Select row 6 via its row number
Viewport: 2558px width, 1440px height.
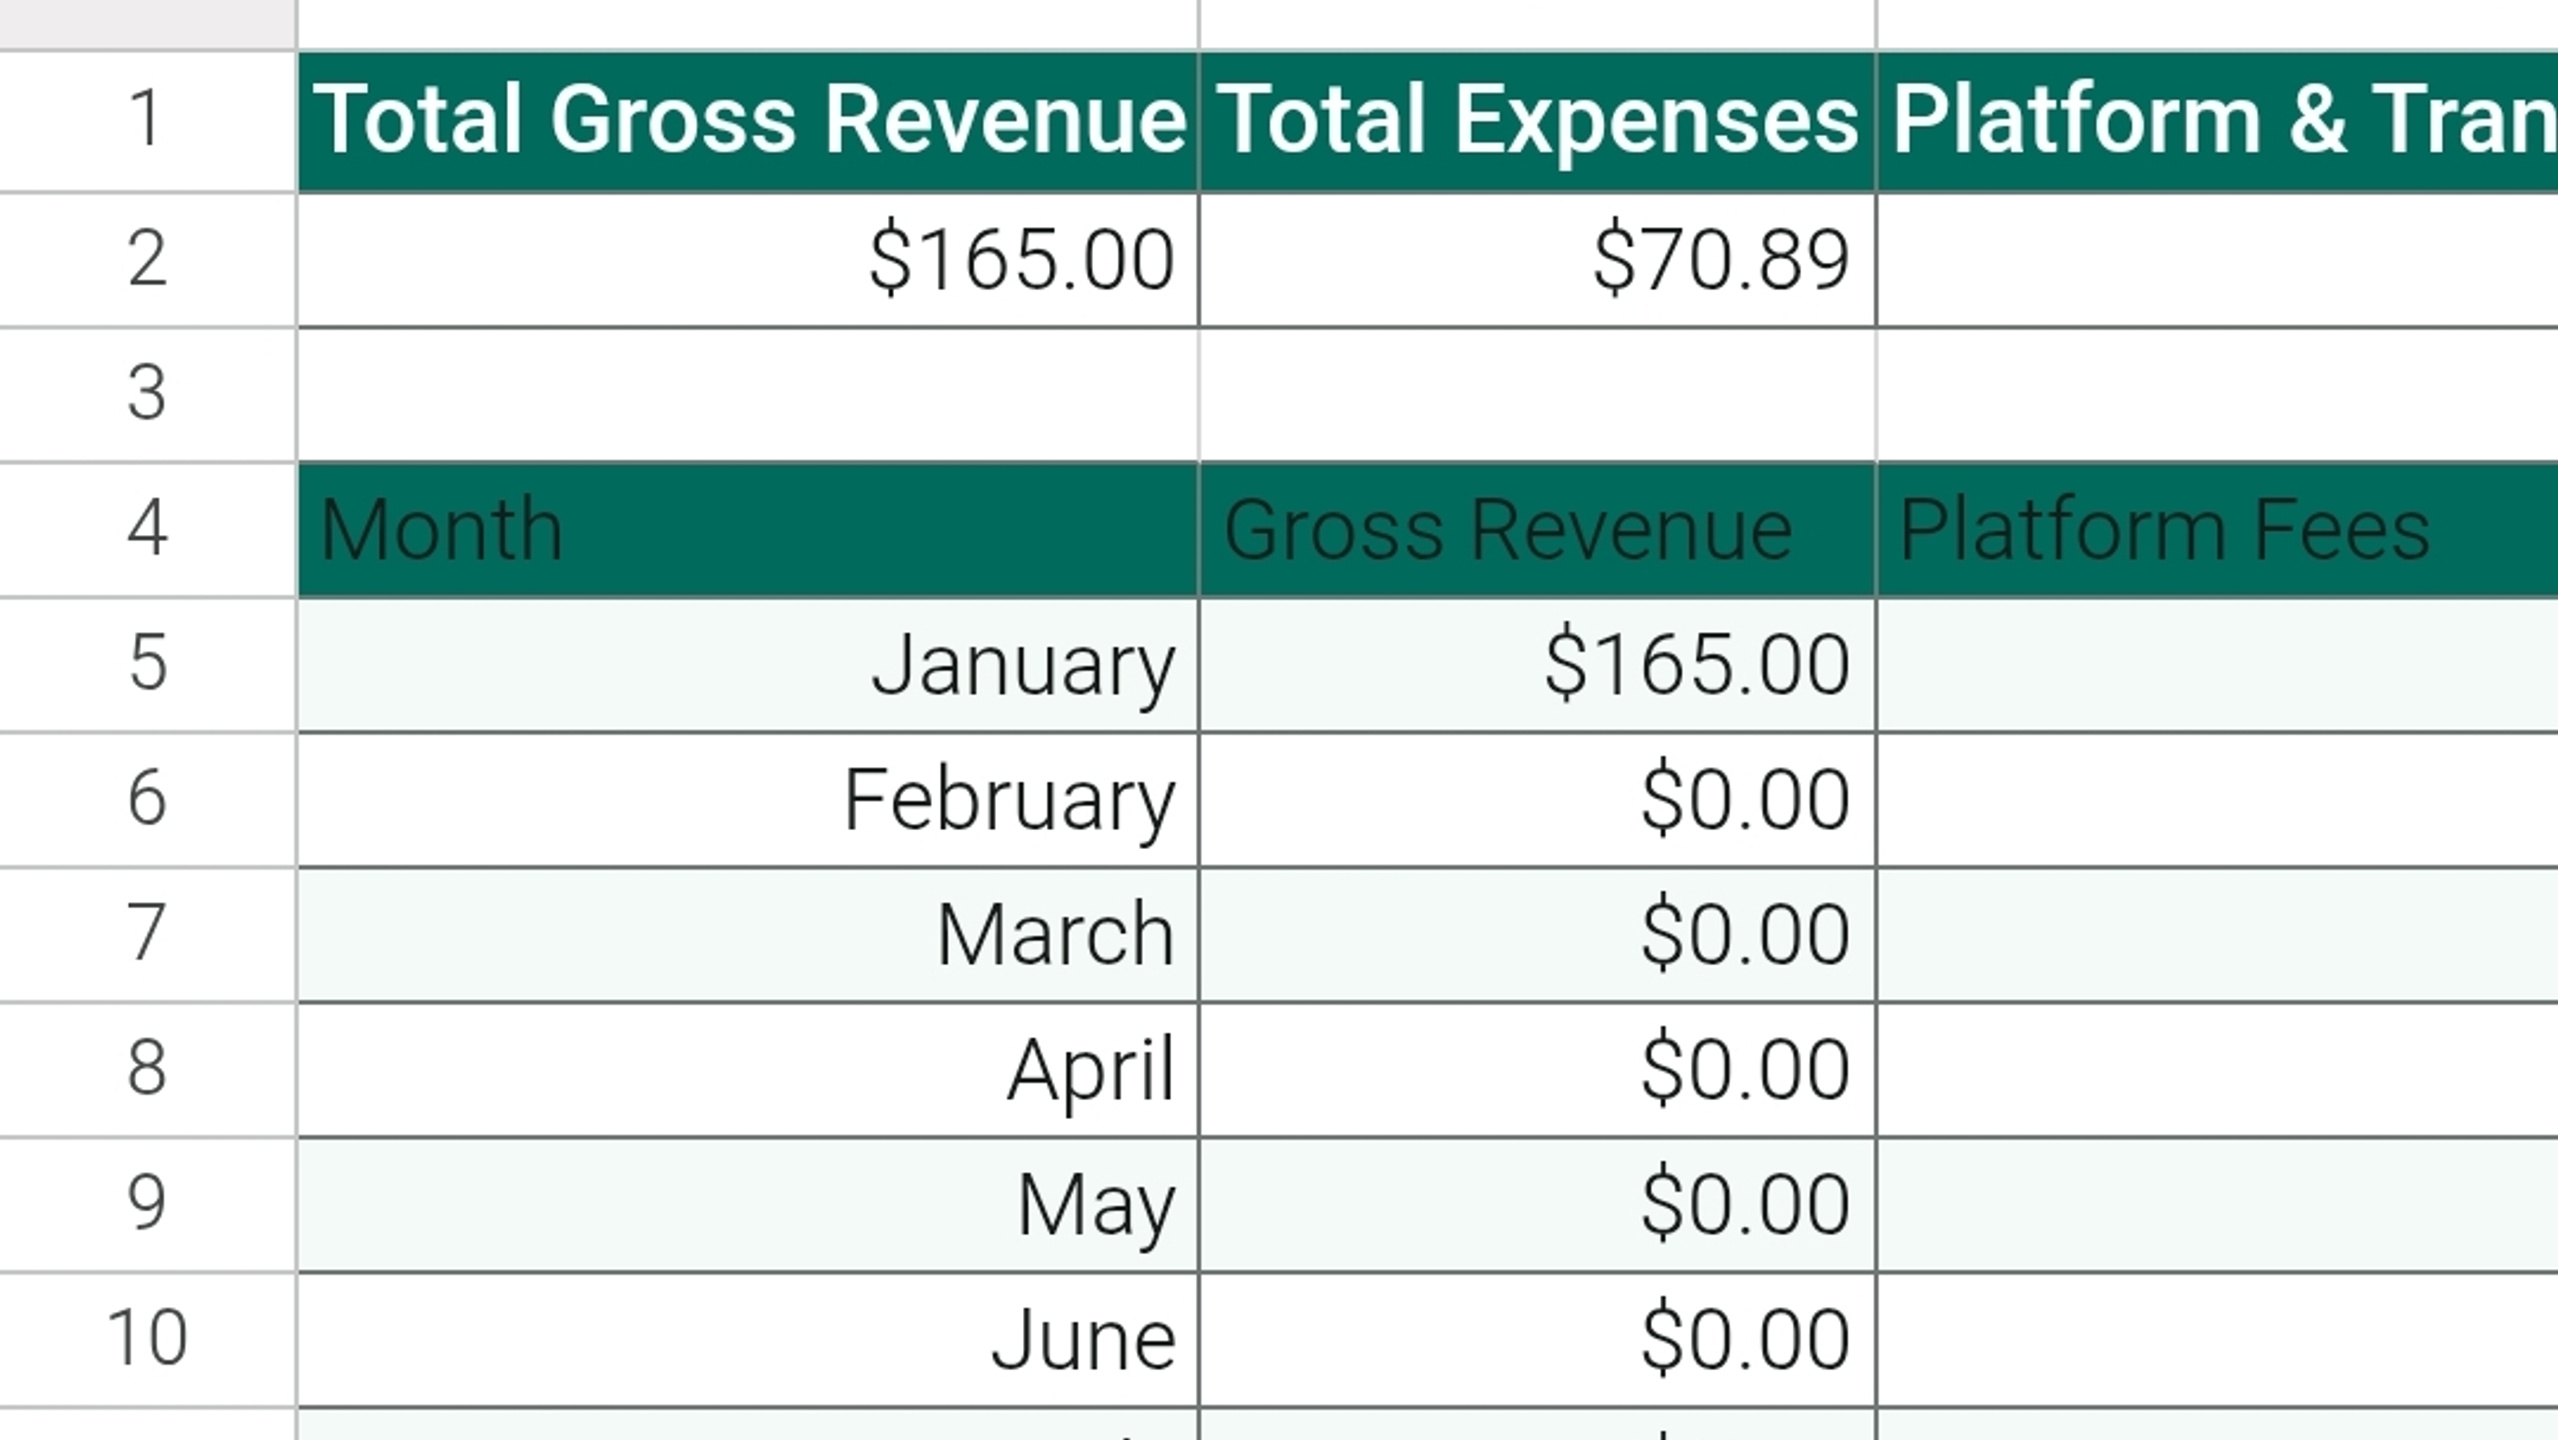147,800
